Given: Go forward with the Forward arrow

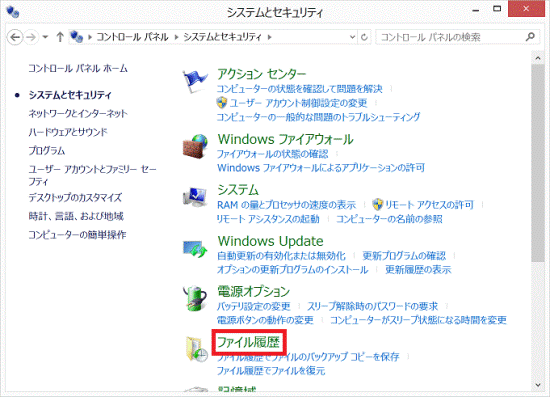Looking at the screenshot, I should tap(31, 37).
